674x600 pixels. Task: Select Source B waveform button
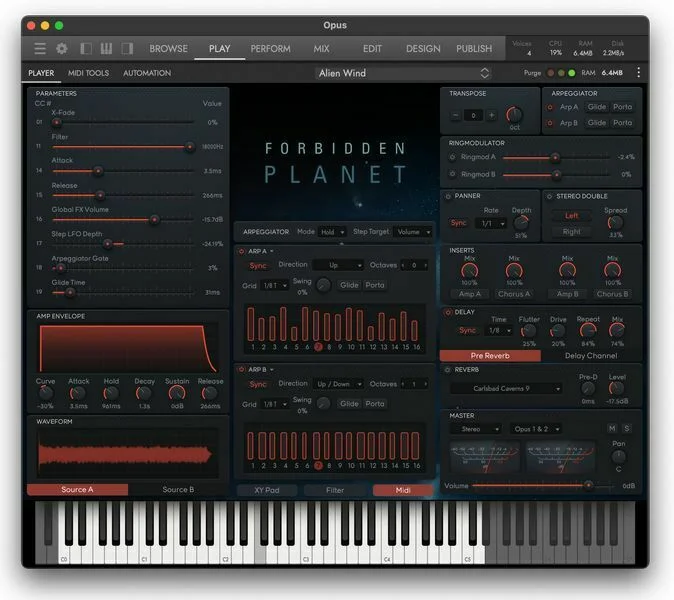click(178, 490)
